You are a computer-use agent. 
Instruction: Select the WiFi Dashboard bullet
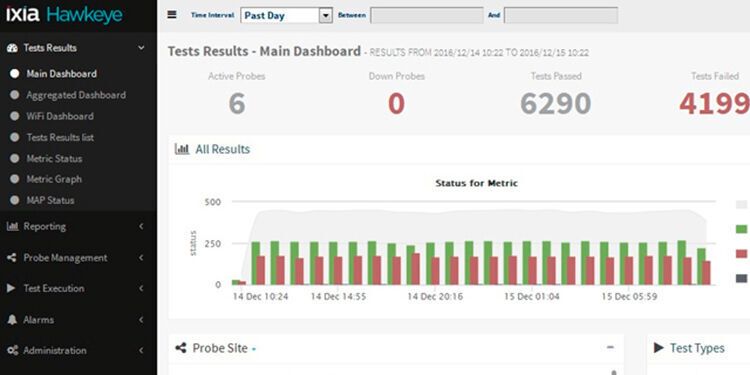pos(14,116)
